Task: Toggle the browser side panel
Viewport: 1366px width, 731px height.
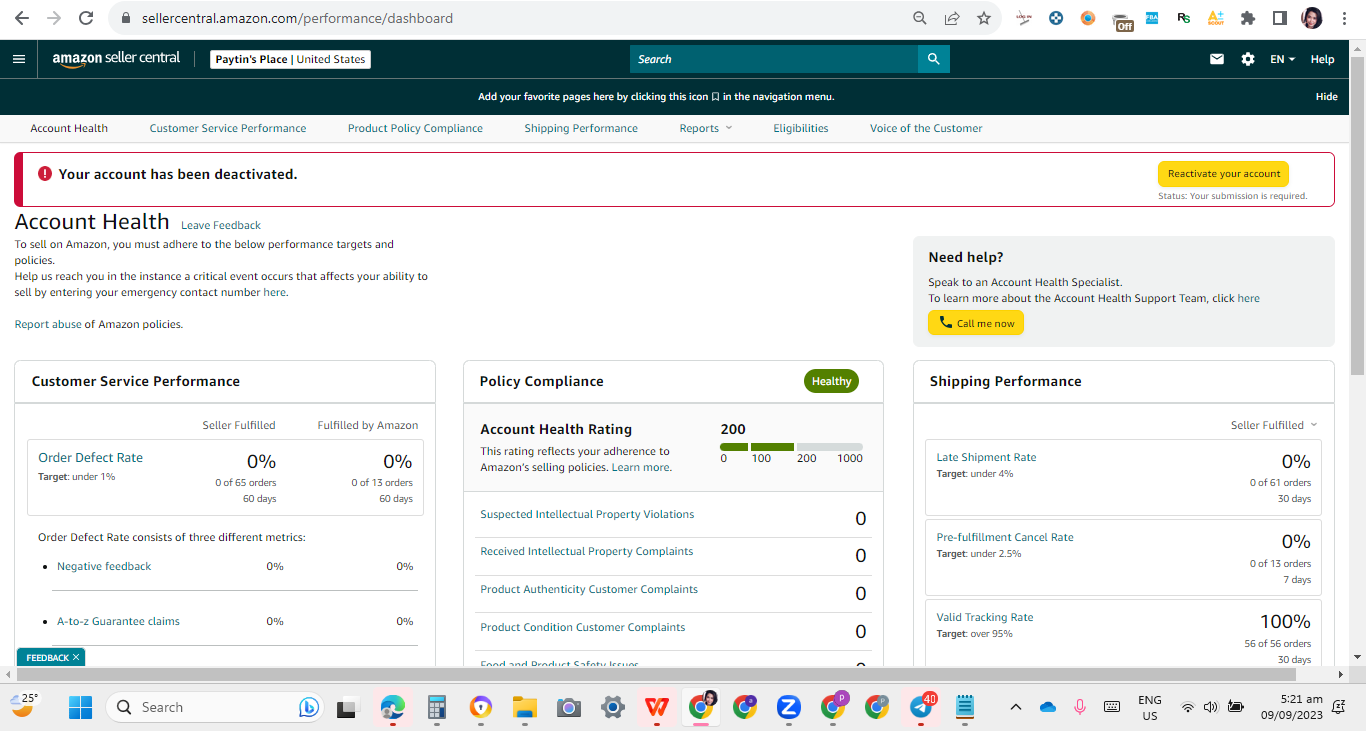Action: point(1279,18)
